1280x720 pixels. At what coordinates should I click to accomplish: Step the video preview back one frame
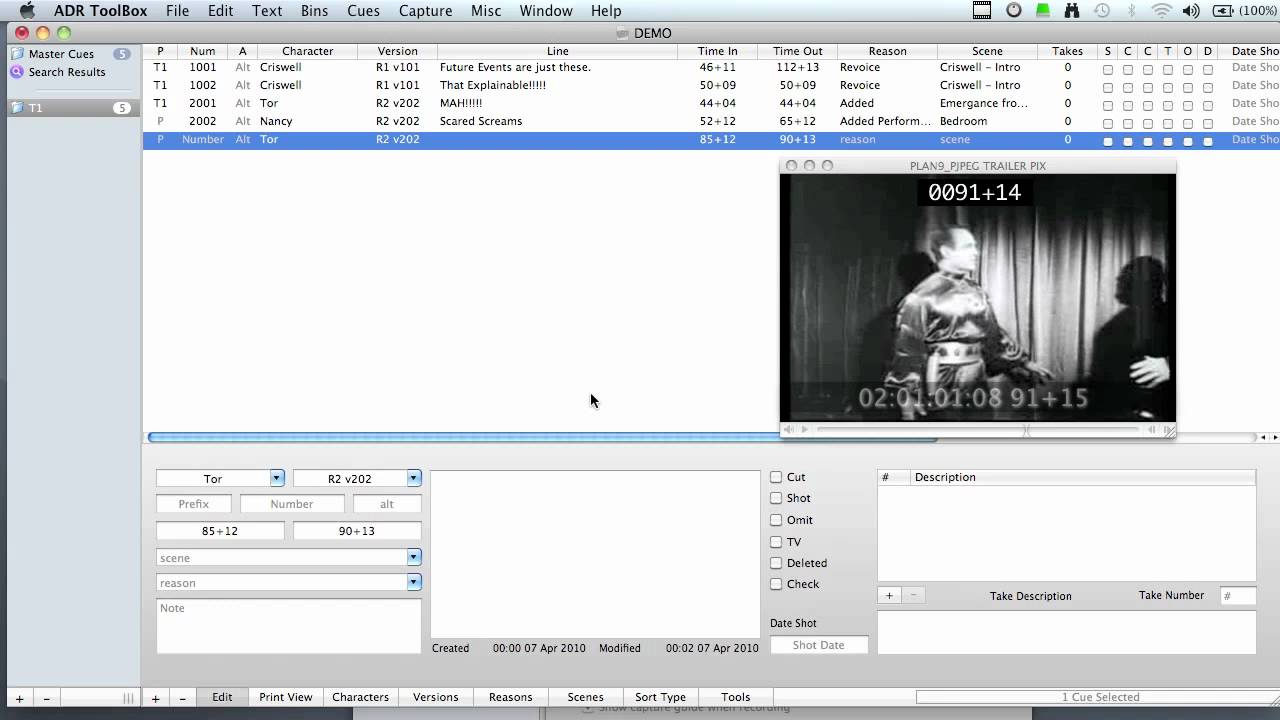1151,430
